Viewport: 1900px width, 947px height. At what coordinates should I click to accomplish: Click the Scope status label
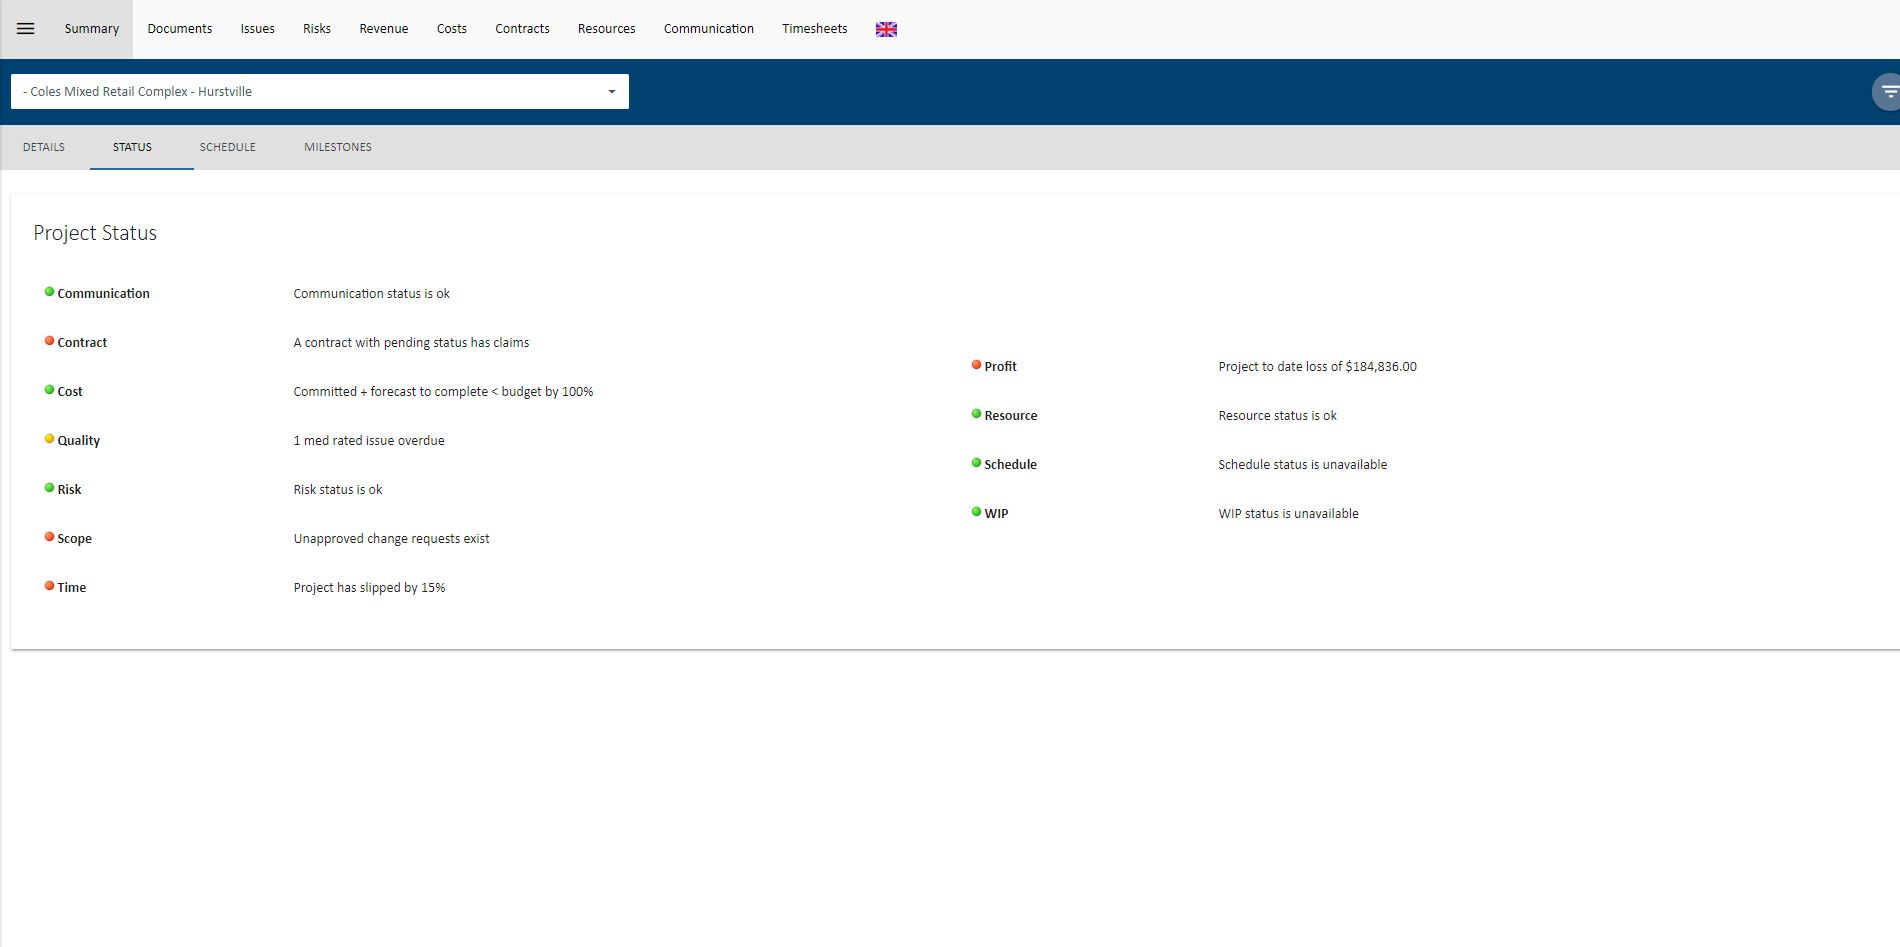point(75,539)
